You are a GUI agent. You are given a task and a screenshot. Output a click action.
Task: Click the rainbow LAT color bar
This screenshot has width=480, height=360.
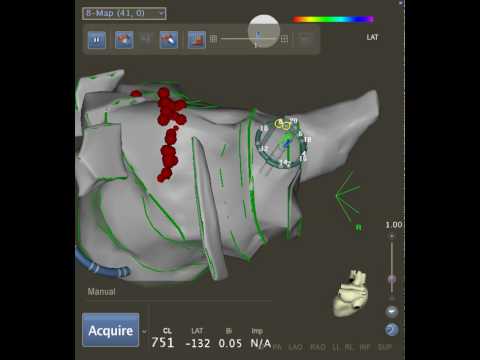pyautogui.click(x=332, y=20)
